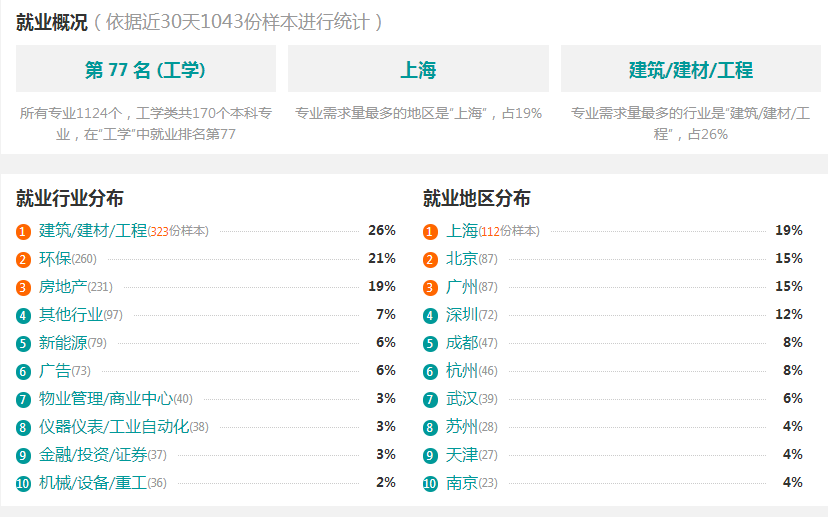The image size is (828, 517).
Task: Open the 机械/设备/重工 industry link
Action: pos(93,483)
